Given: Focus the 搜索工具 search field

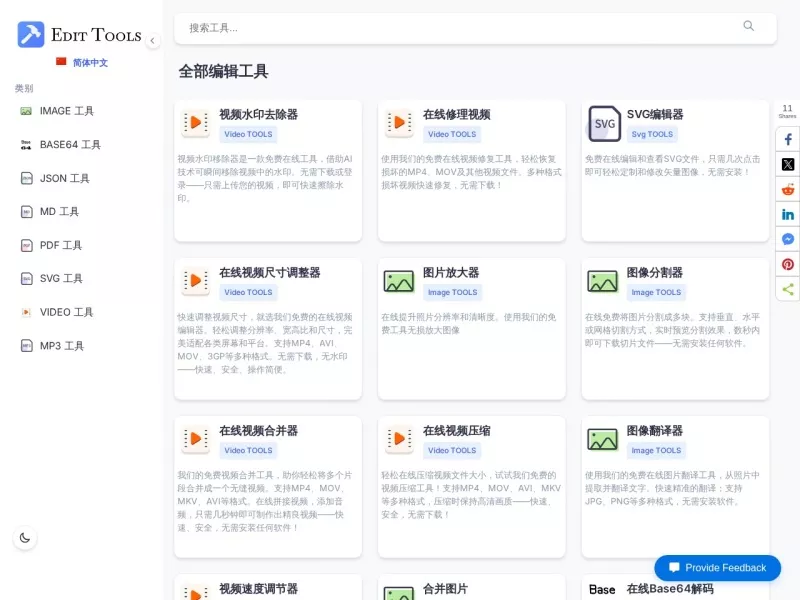Looking at the screenshot, I should pyautogui.click(x=475, y=28).
